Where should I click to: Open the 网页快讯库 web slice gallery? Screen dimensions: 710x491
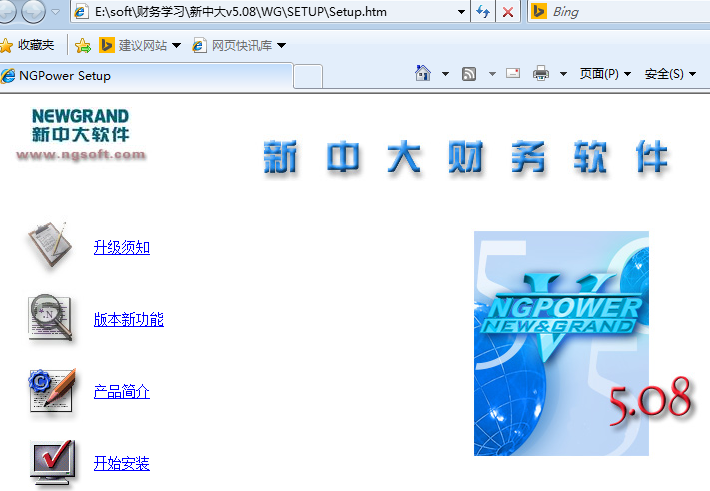pos(239,45)
